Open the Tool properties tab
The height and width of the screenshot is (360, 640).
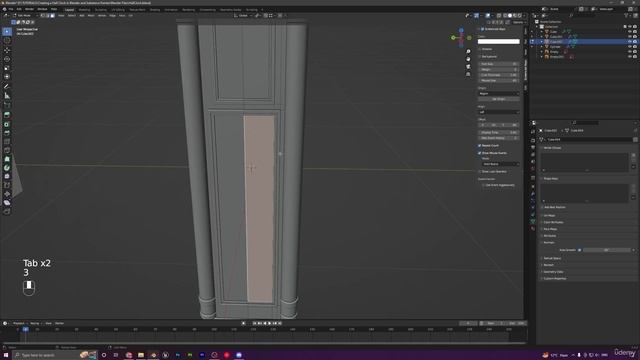(533, 131)
